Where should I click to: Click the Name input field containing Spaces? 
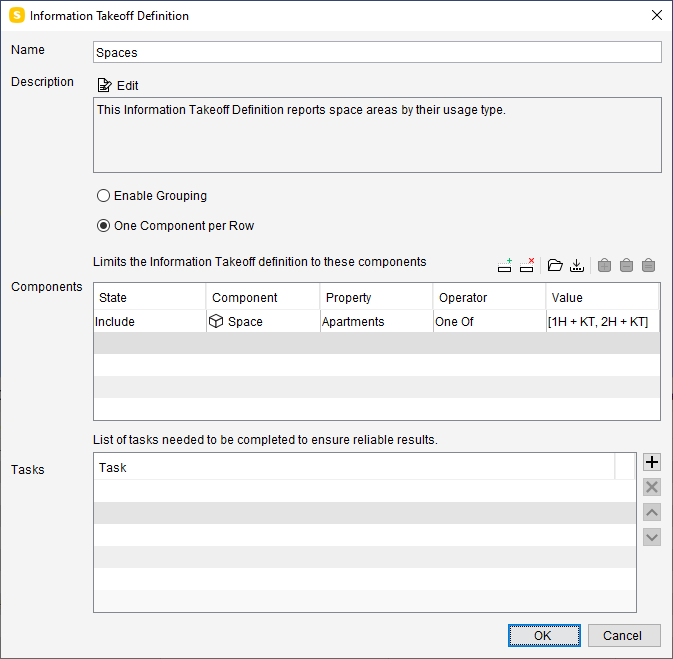377,52
